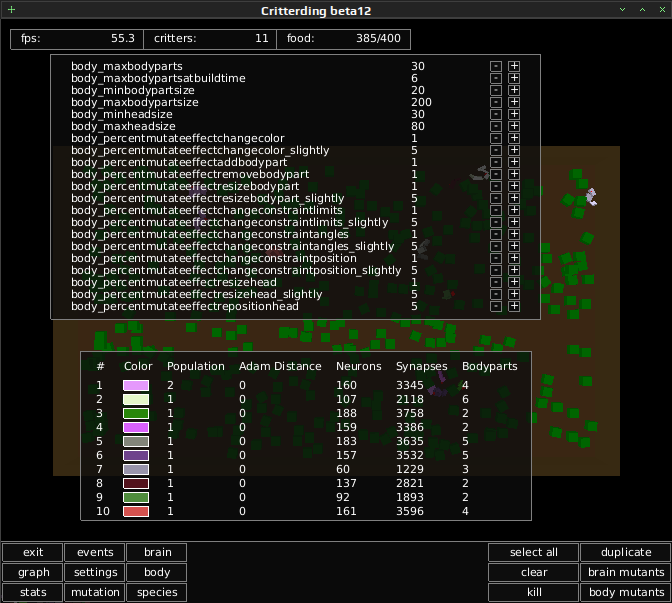
Task: Plus for body_percentmutateeffectchangeconstraintposition_slightly
Action: pyautogui.click(x=514, y=270)
